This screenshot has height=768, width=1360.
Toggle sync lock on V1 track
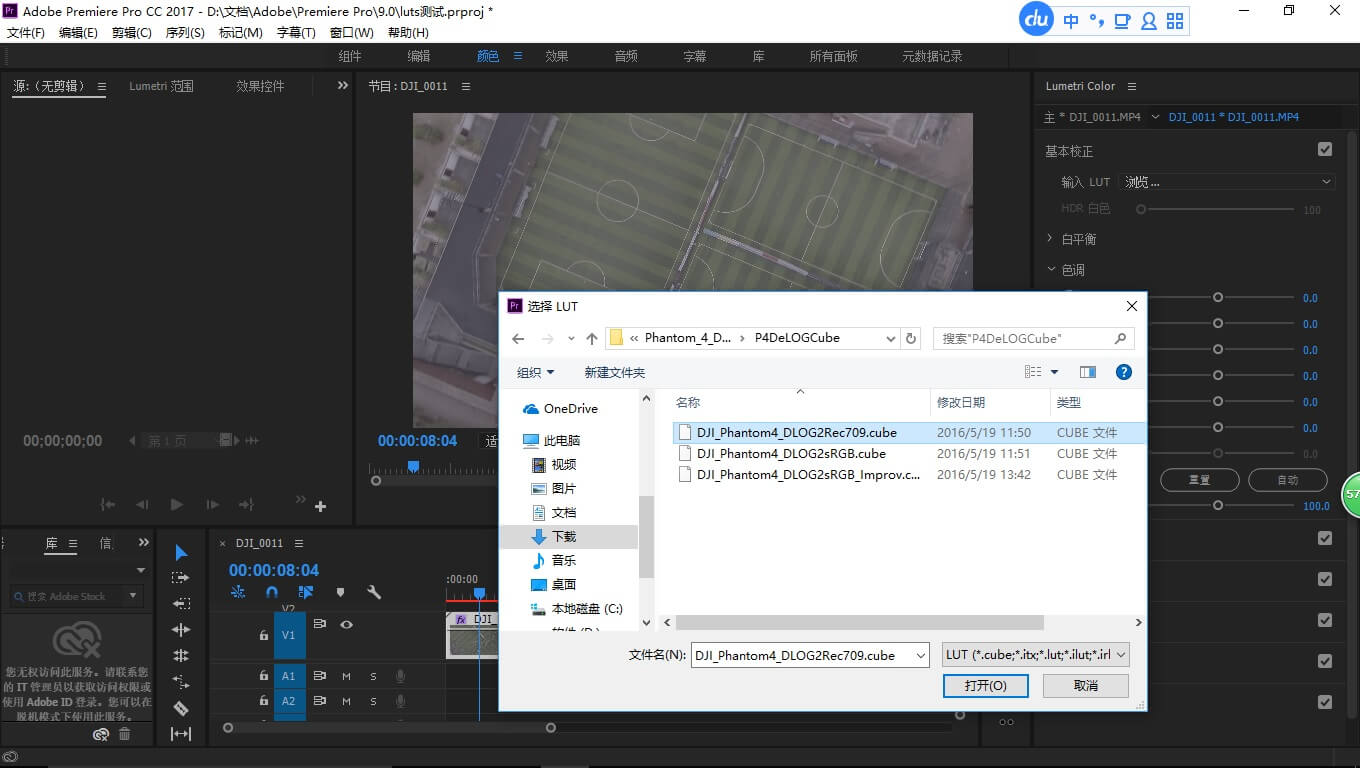coord(320,623)
